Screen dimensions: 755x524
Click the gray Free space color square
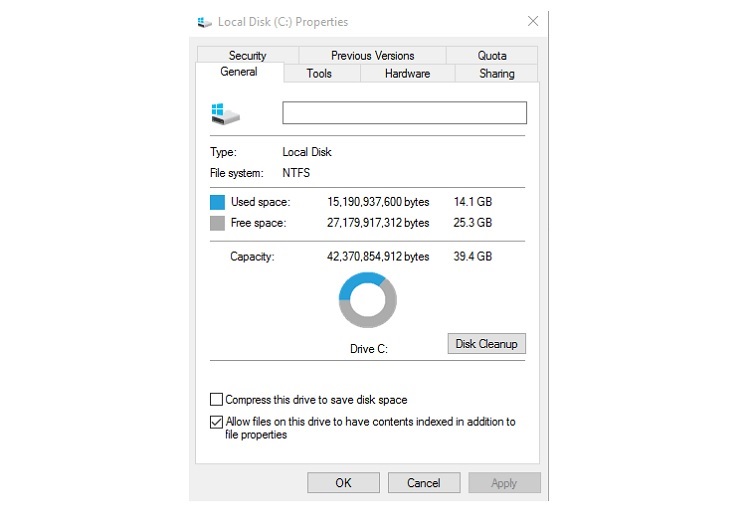[x=217, y=223]
